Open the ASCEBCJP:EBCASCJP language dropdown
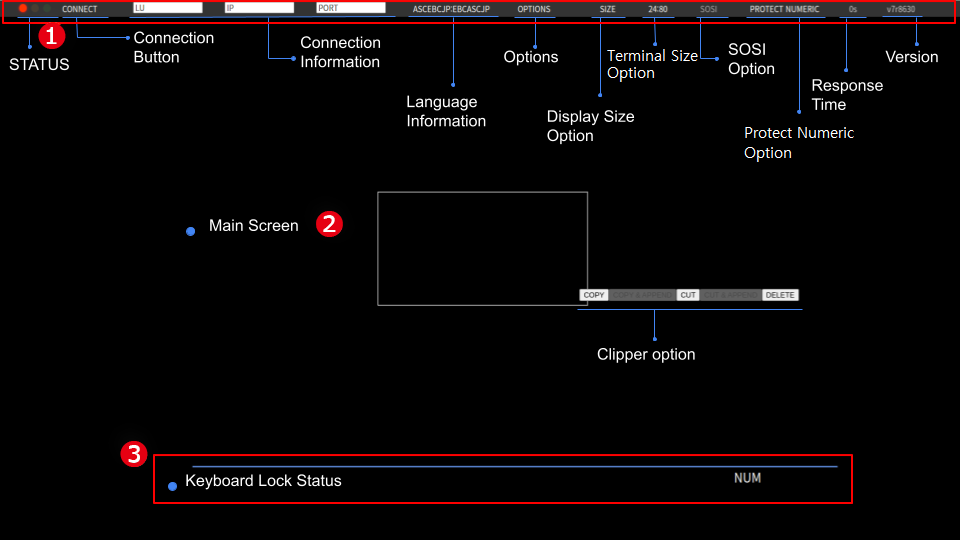Screen dimensions: 960x540 coord(451,9)
